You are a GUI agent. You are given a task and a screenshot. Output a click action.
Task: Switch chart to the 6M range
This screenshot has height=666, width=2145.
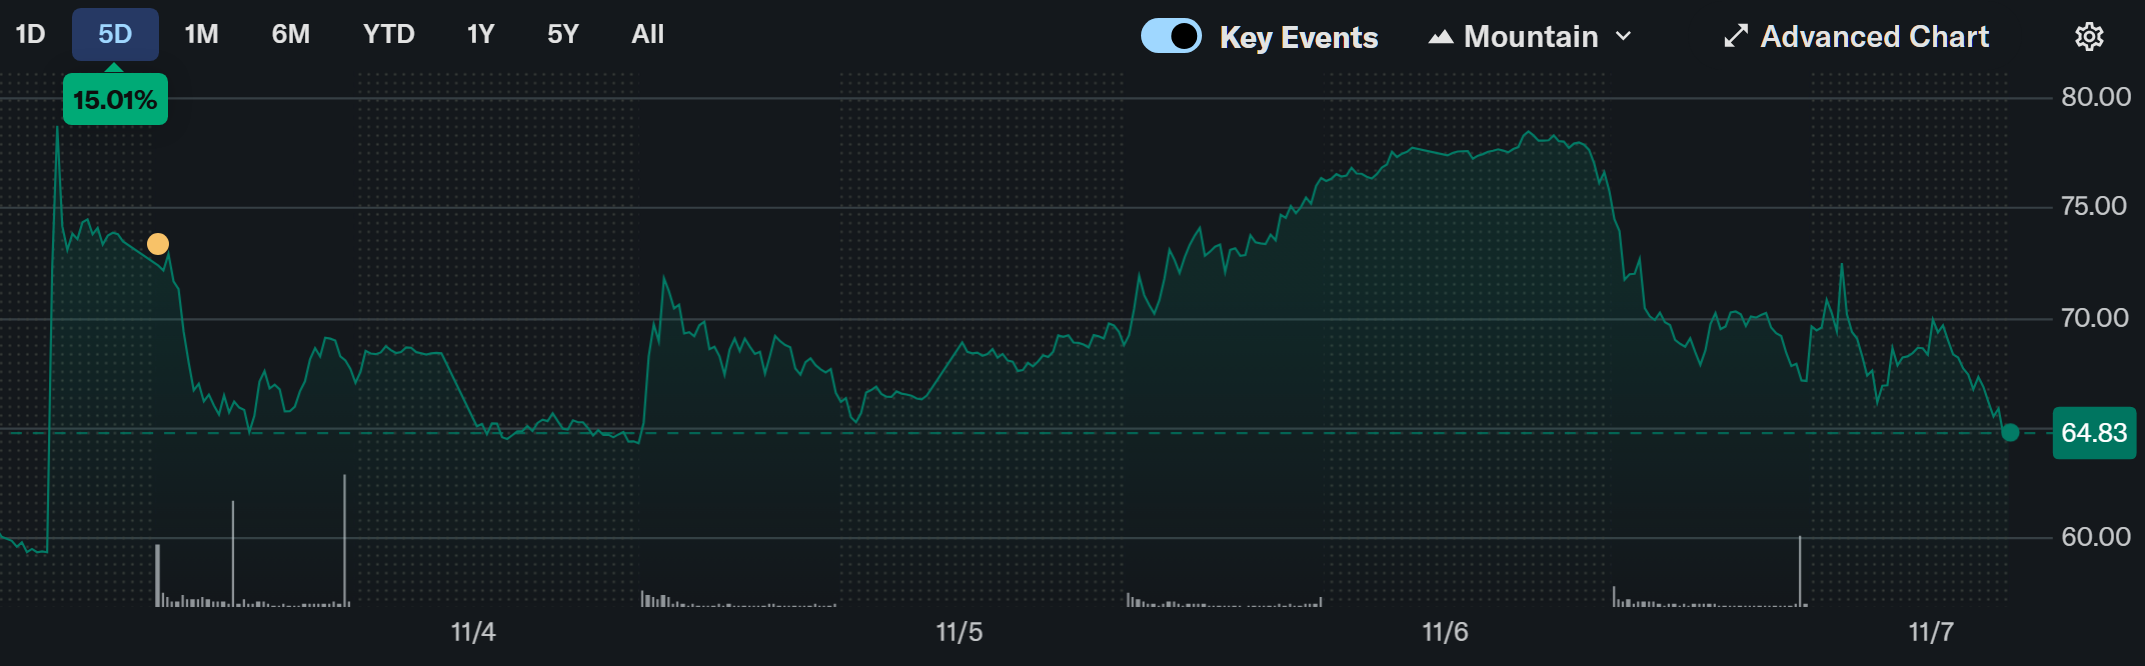(290, 35)
